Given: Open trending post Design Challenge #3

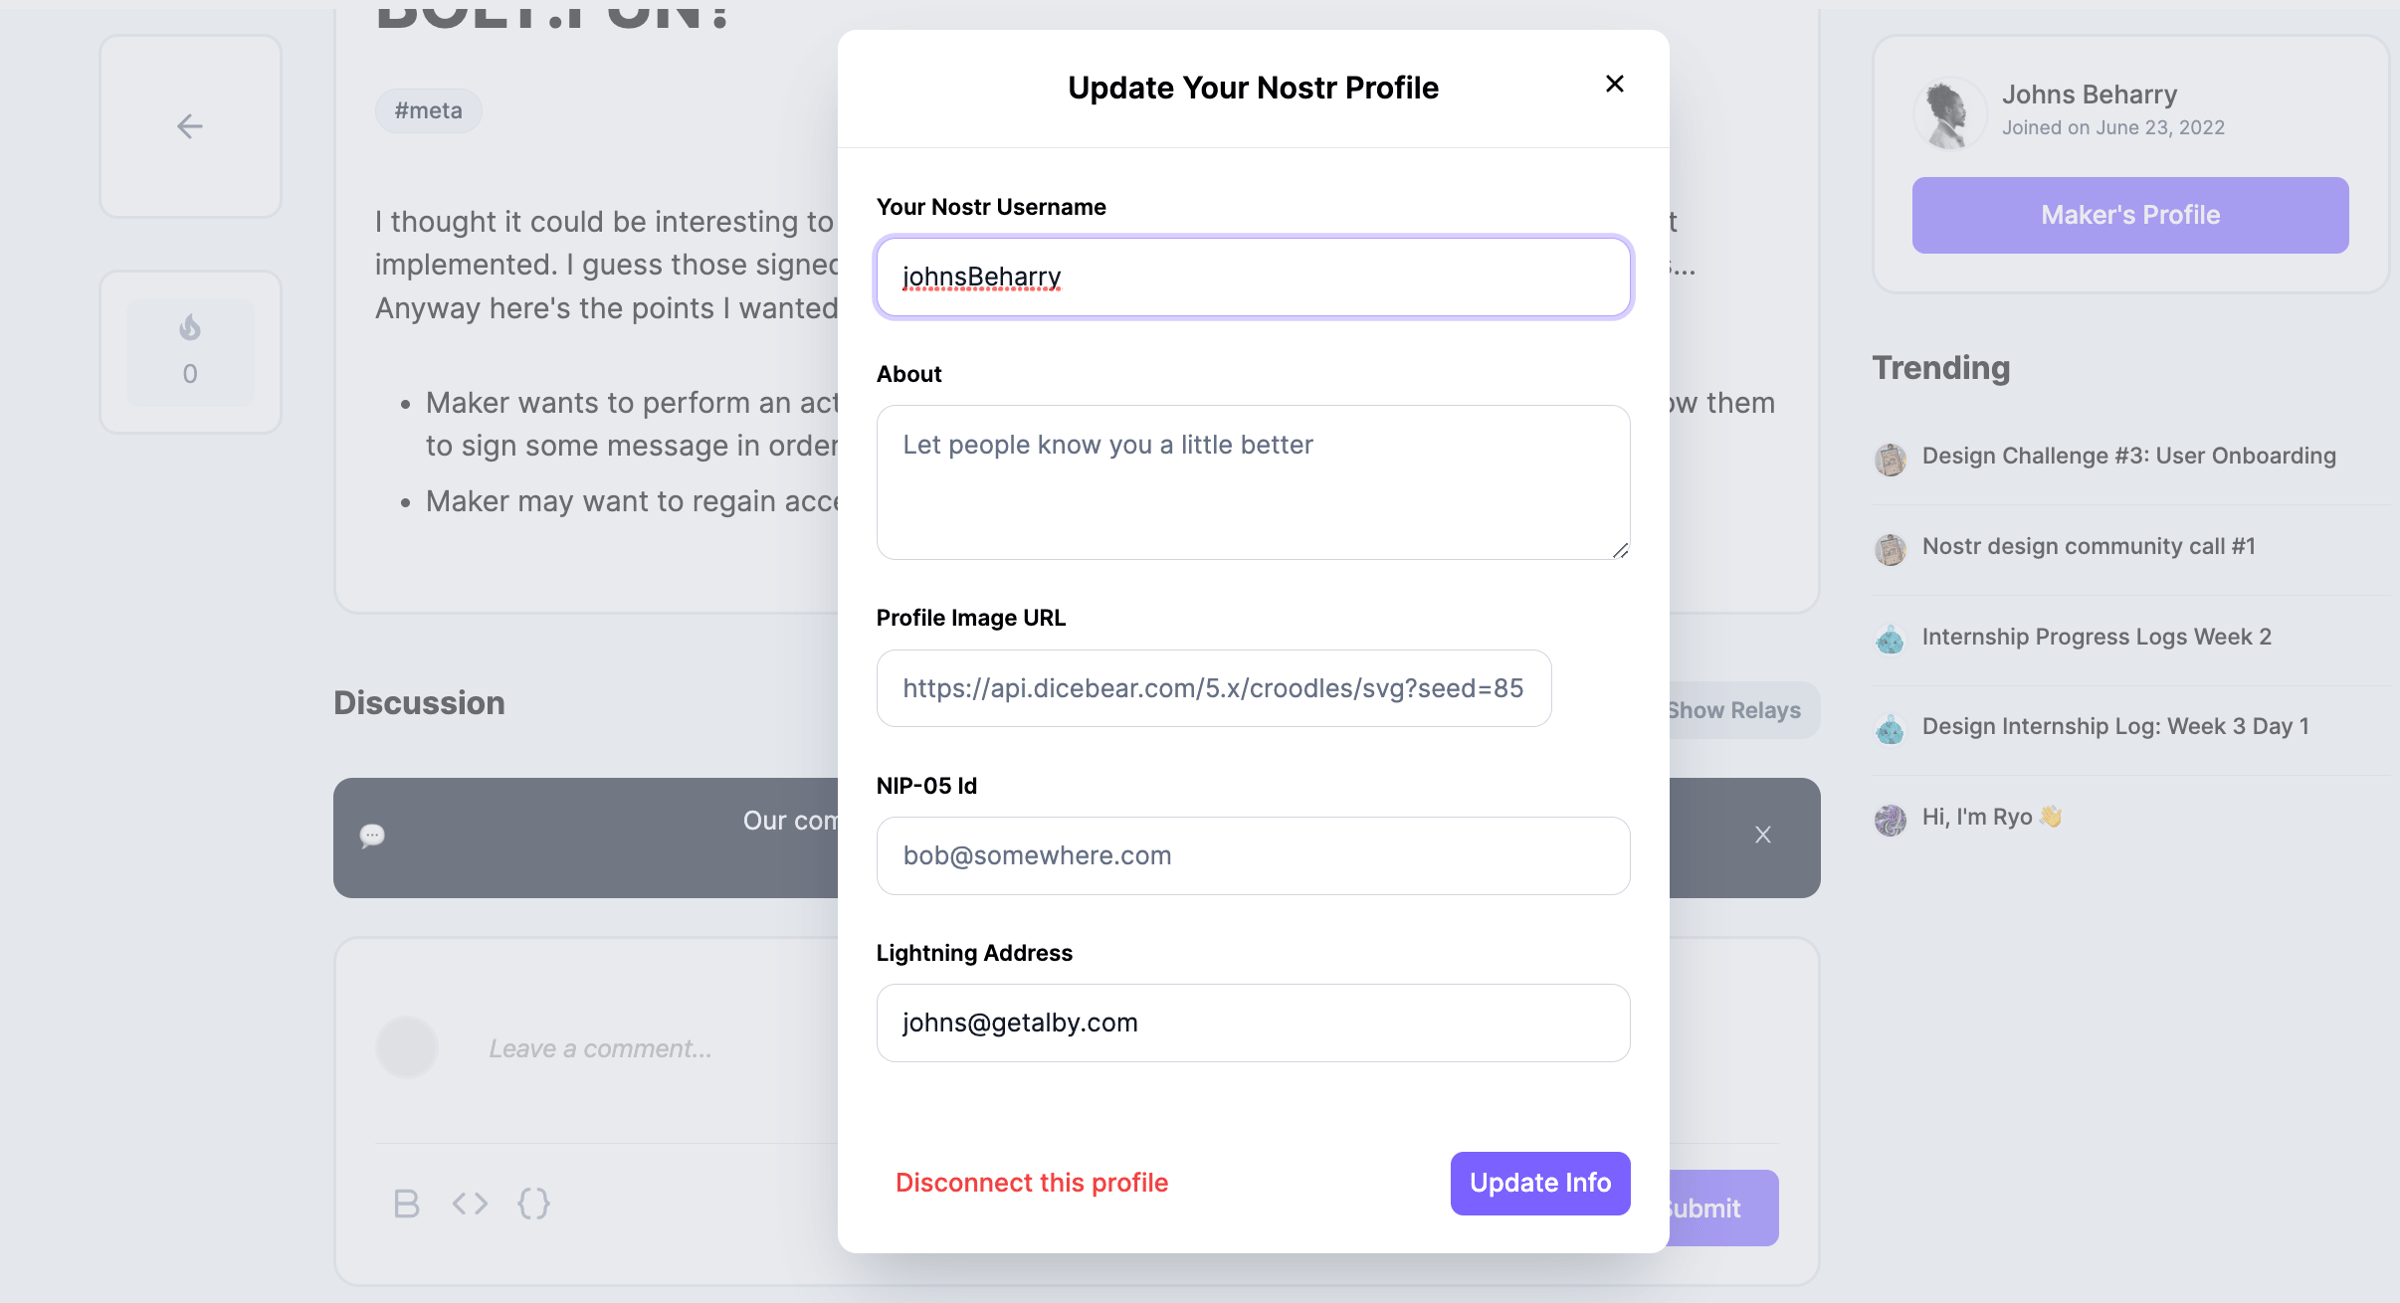Looking at the screenshot, I should click(x=2128, y=456).
